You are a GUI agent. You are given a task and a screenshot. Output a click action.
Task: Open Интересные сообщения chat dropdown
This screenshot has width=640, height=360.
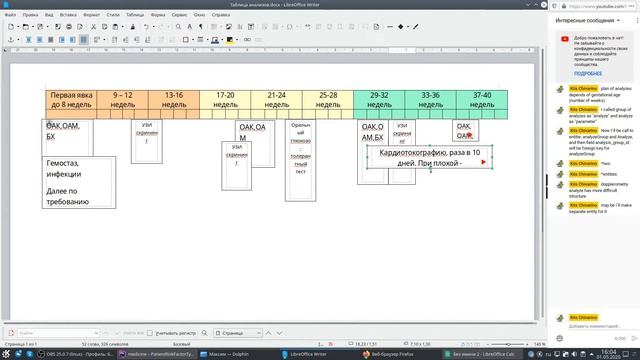[587, 20]
